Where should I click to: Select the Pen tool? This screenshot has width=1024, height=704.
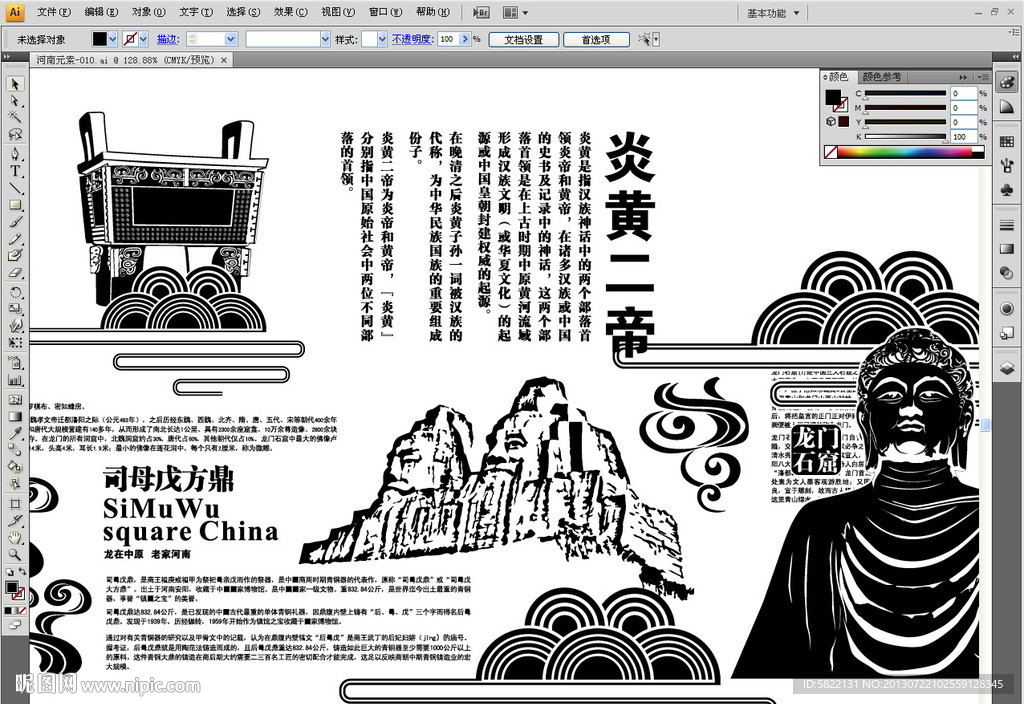pyautogui.click(x=14, y=153)
